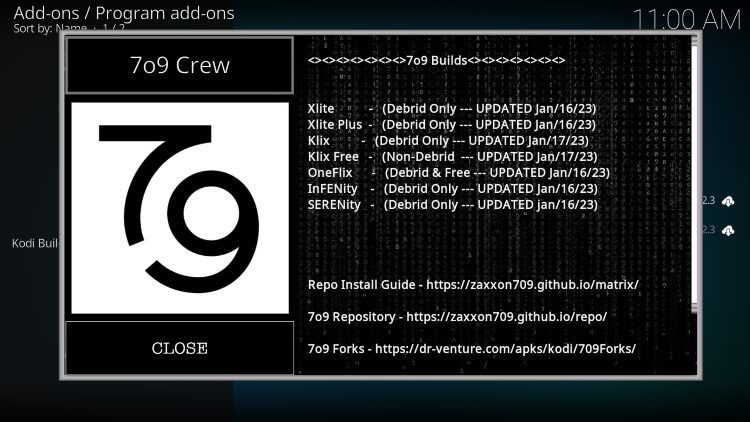Image resolution: width=750 pixels, height=422 pixels.
Task: Click the Kodi Build item behind the dialog
Action: (35, 243)
